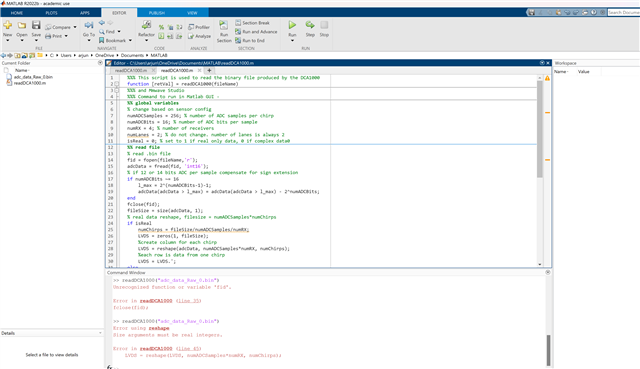This screenshot has width=640, height=369.
Task: Click the 'reshape' link in error message
Action: coord(159,328)
